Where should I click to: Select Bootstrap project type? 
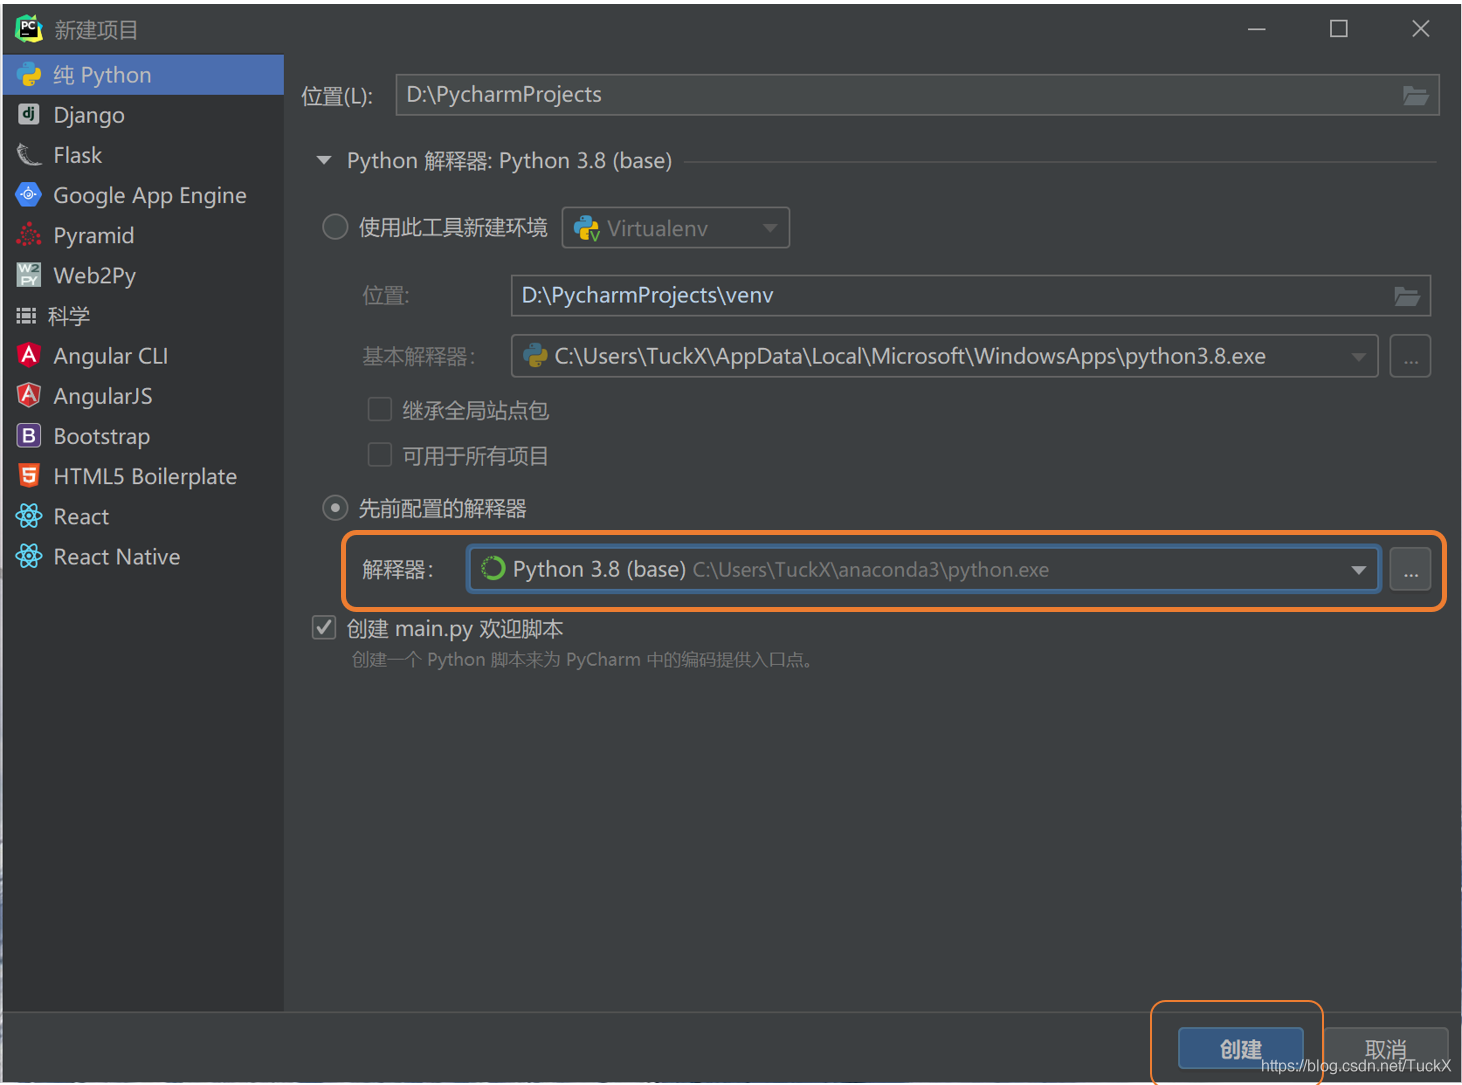click(143, 436)
